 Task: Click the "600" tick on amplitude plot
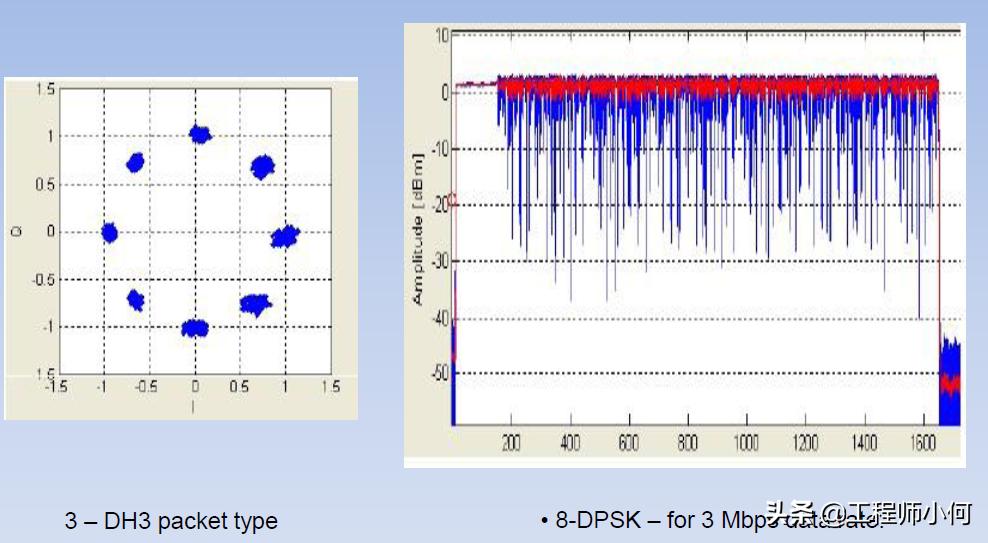pyautogui.click(x=629, y=443)
